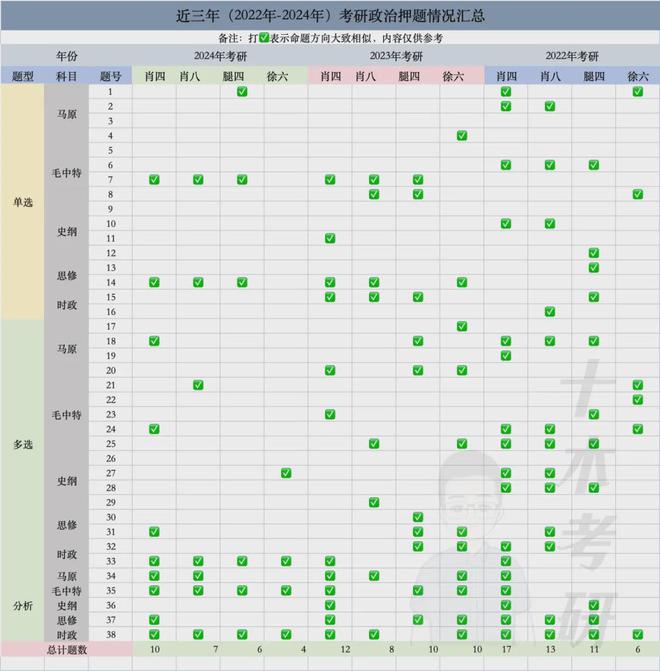Click the row 38 checkmark under 2022 徐六
This screenshot has width=660, height=671.
coord(637,634)
